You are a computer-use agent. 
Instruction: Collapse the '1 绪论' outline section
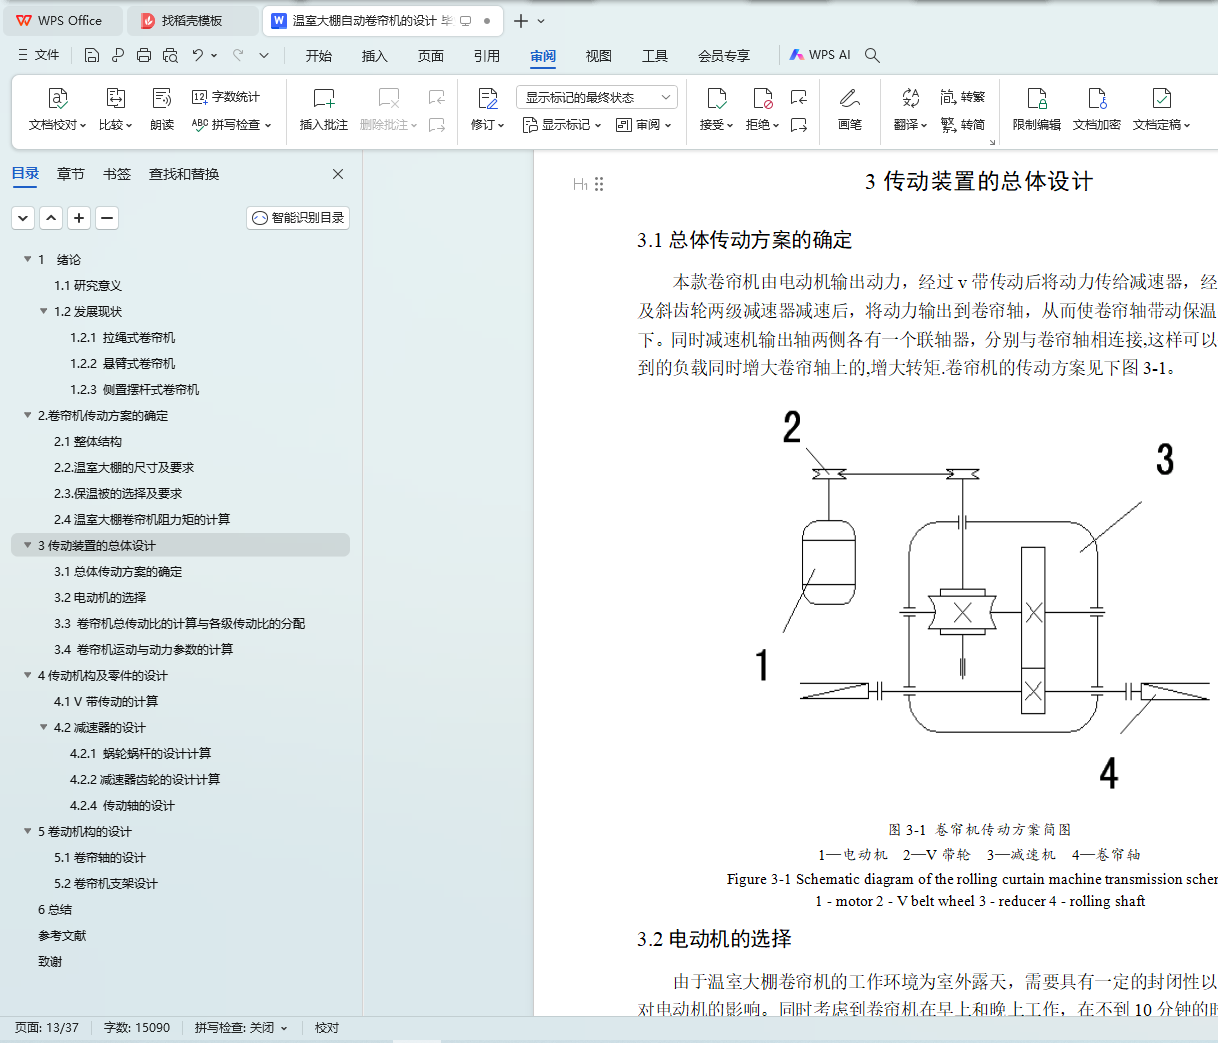point(28,259)
